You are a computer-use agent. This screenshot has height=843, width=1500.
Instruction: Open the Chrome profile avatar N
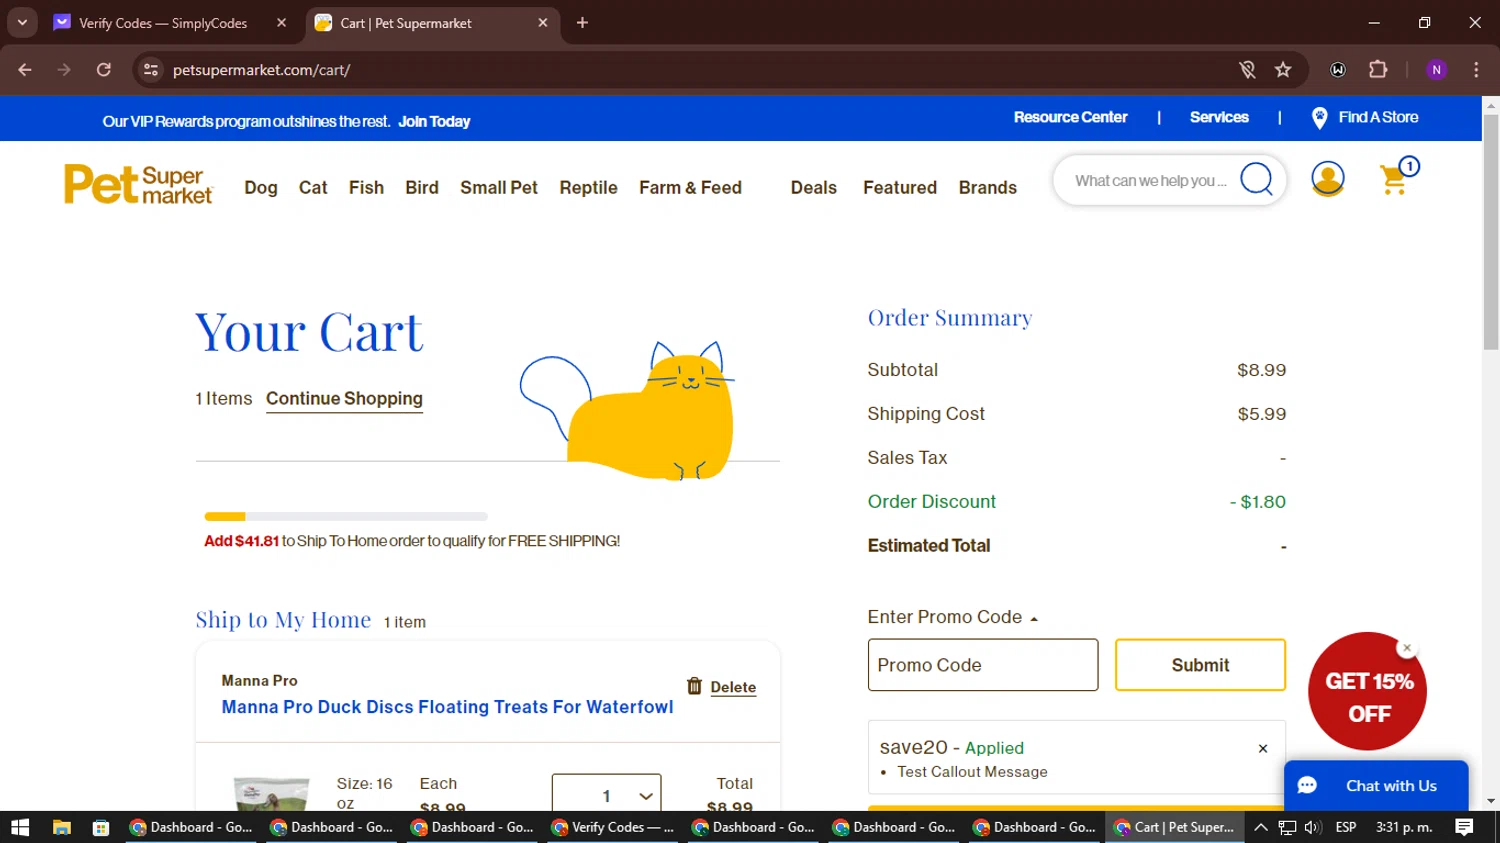[1437, 70]
